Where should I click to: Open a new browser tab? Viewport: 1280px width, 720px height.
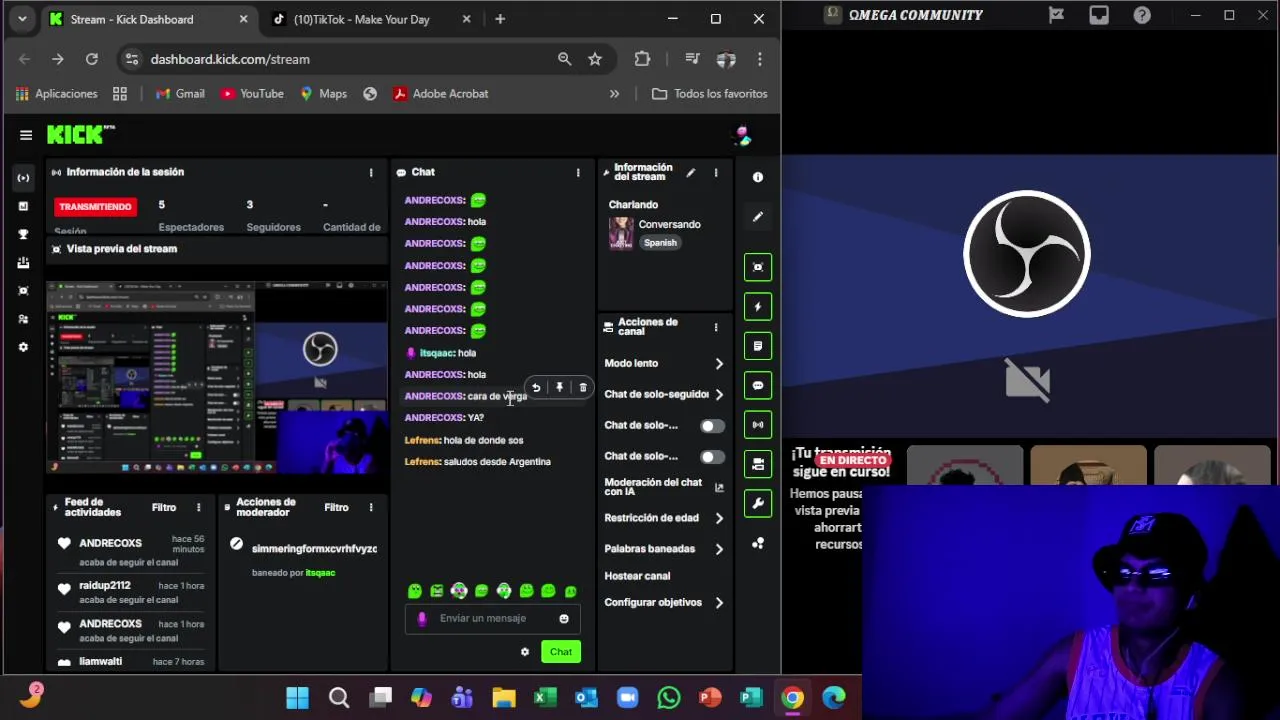tap(500, 19)
